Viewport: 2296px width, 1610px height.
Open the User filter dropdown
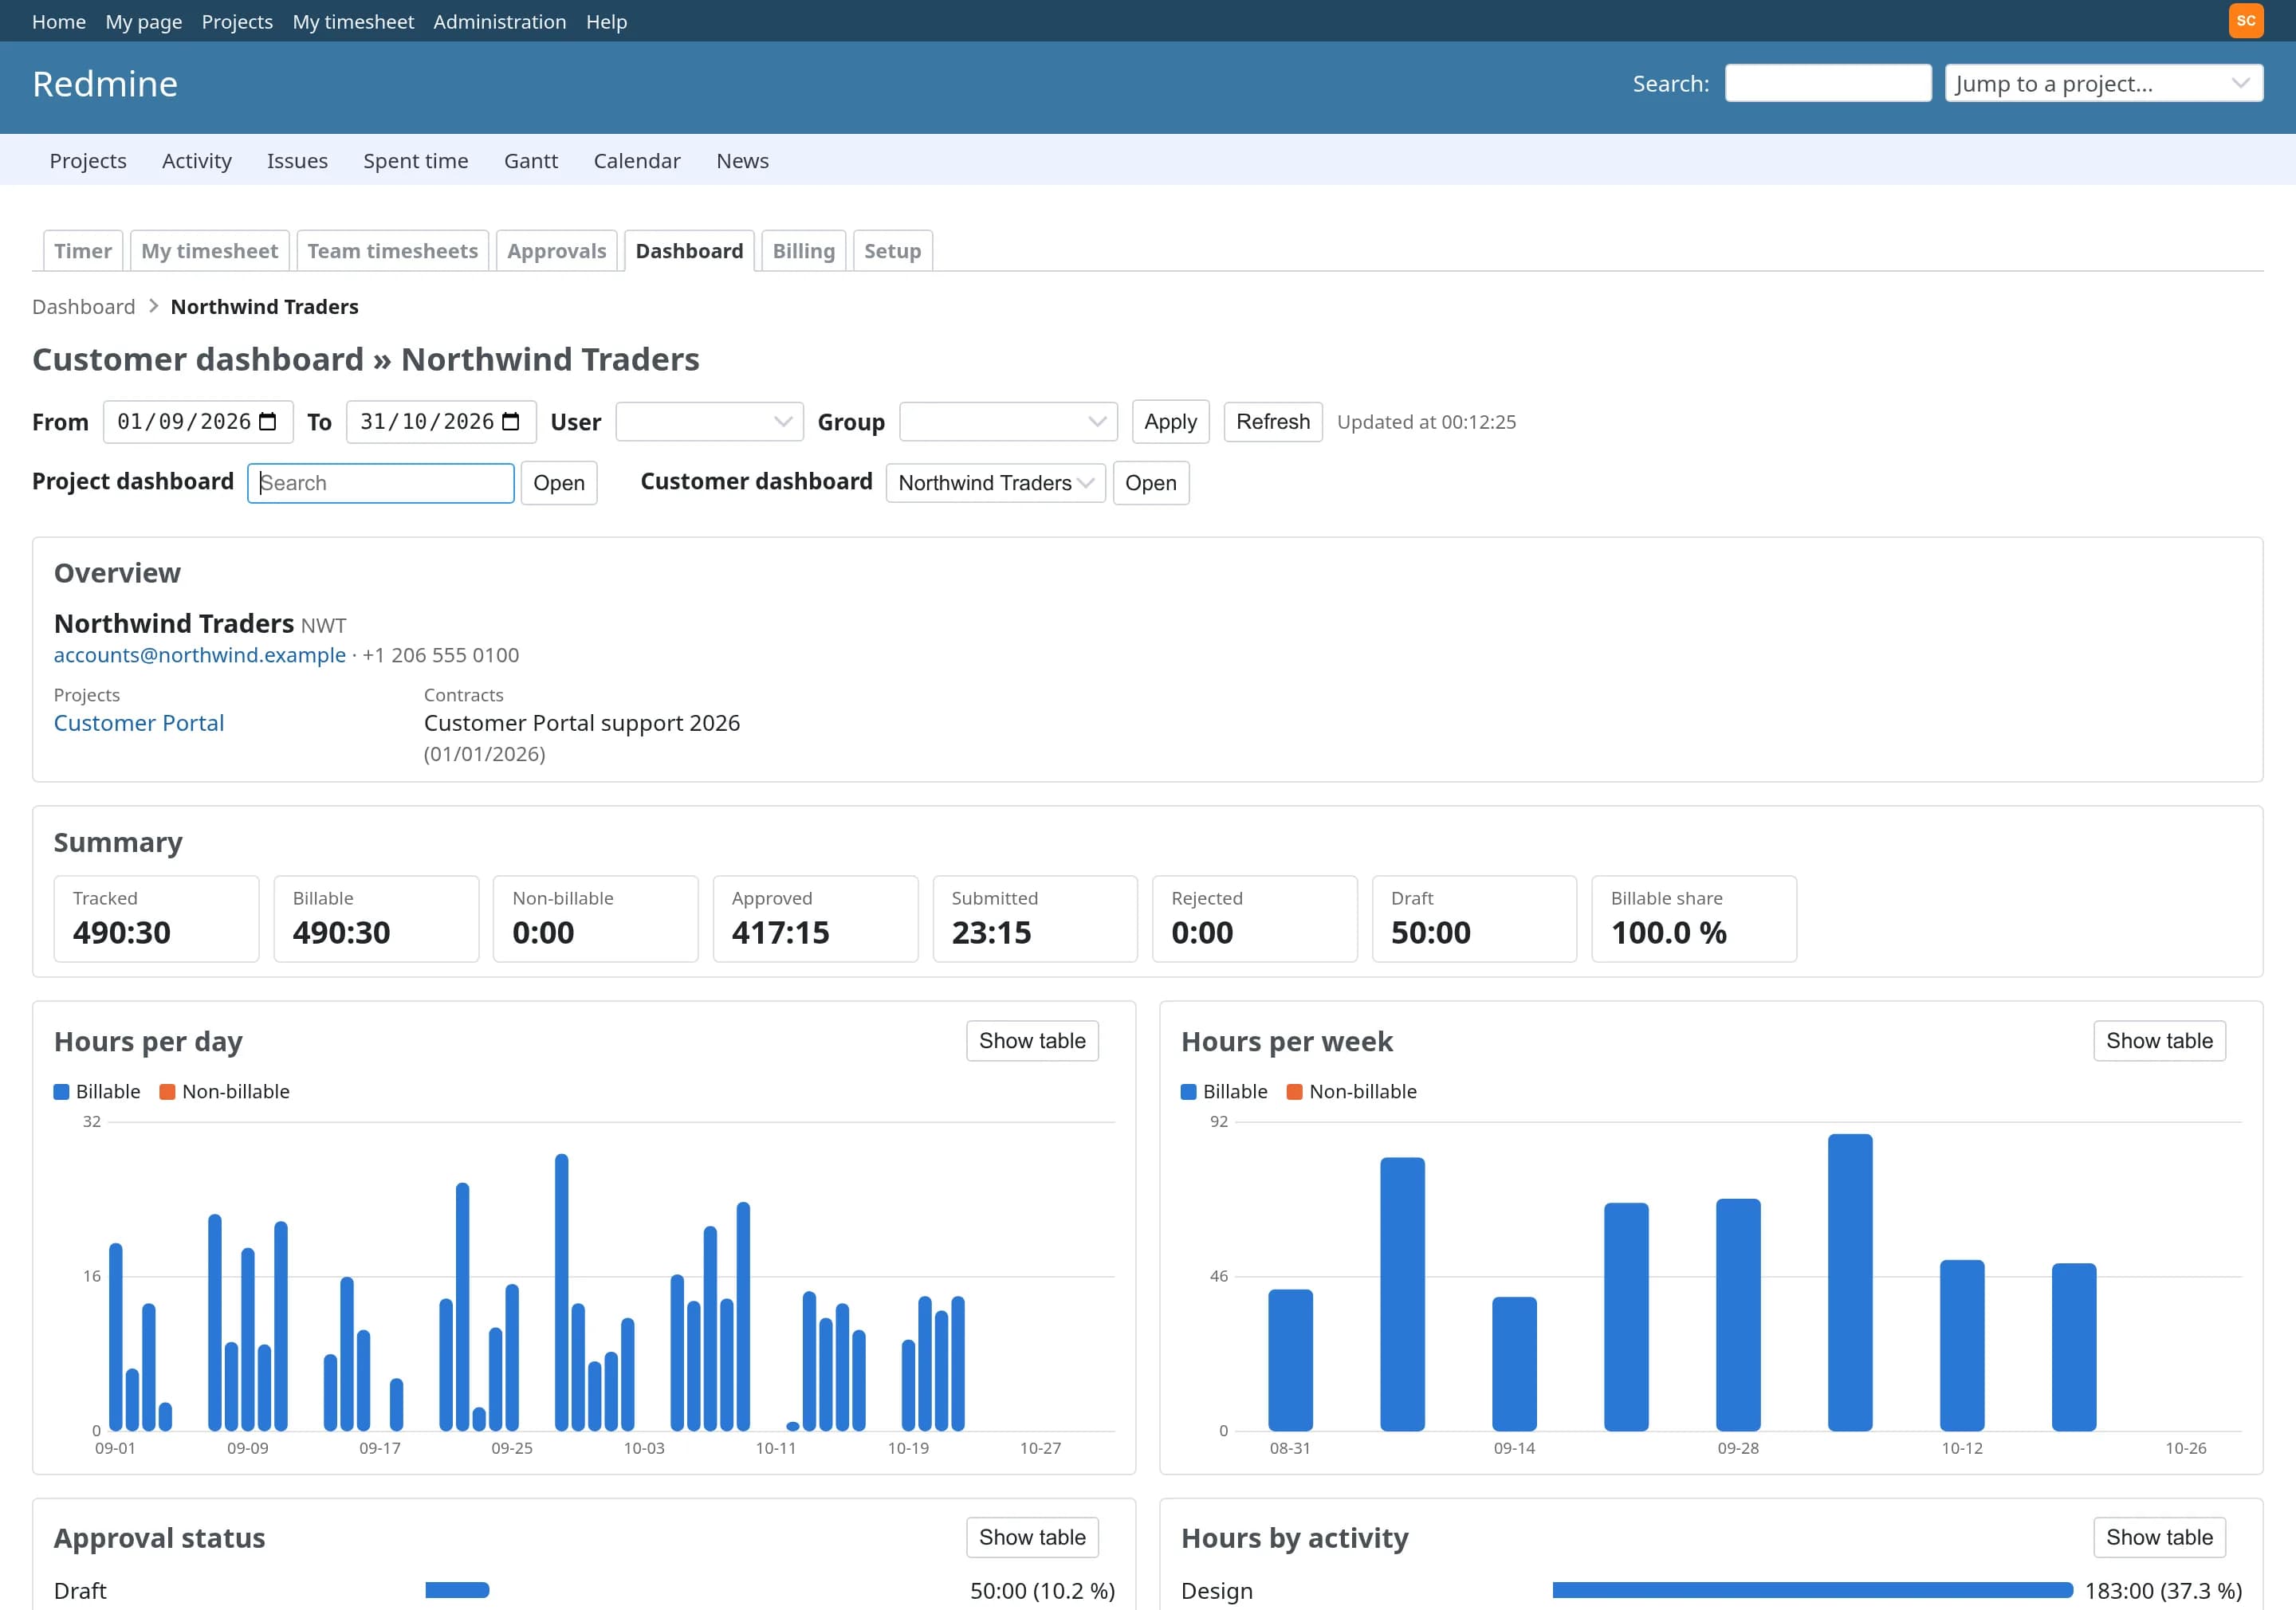(709, 422)
